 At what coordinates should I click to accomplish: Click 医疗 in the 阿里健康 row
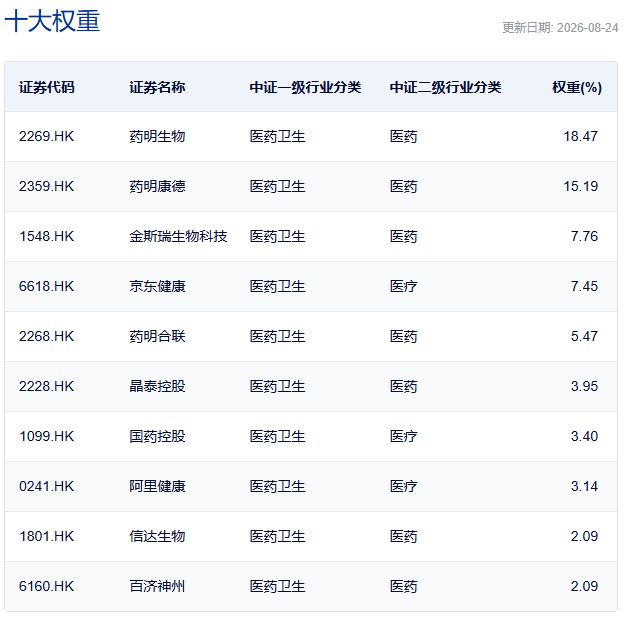coord(404,486)
